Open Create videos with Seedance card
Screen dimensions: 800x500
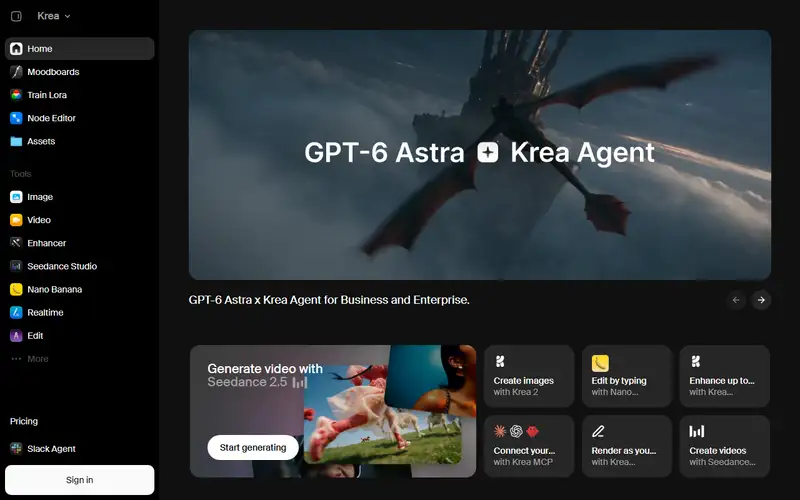pos(724,446)
